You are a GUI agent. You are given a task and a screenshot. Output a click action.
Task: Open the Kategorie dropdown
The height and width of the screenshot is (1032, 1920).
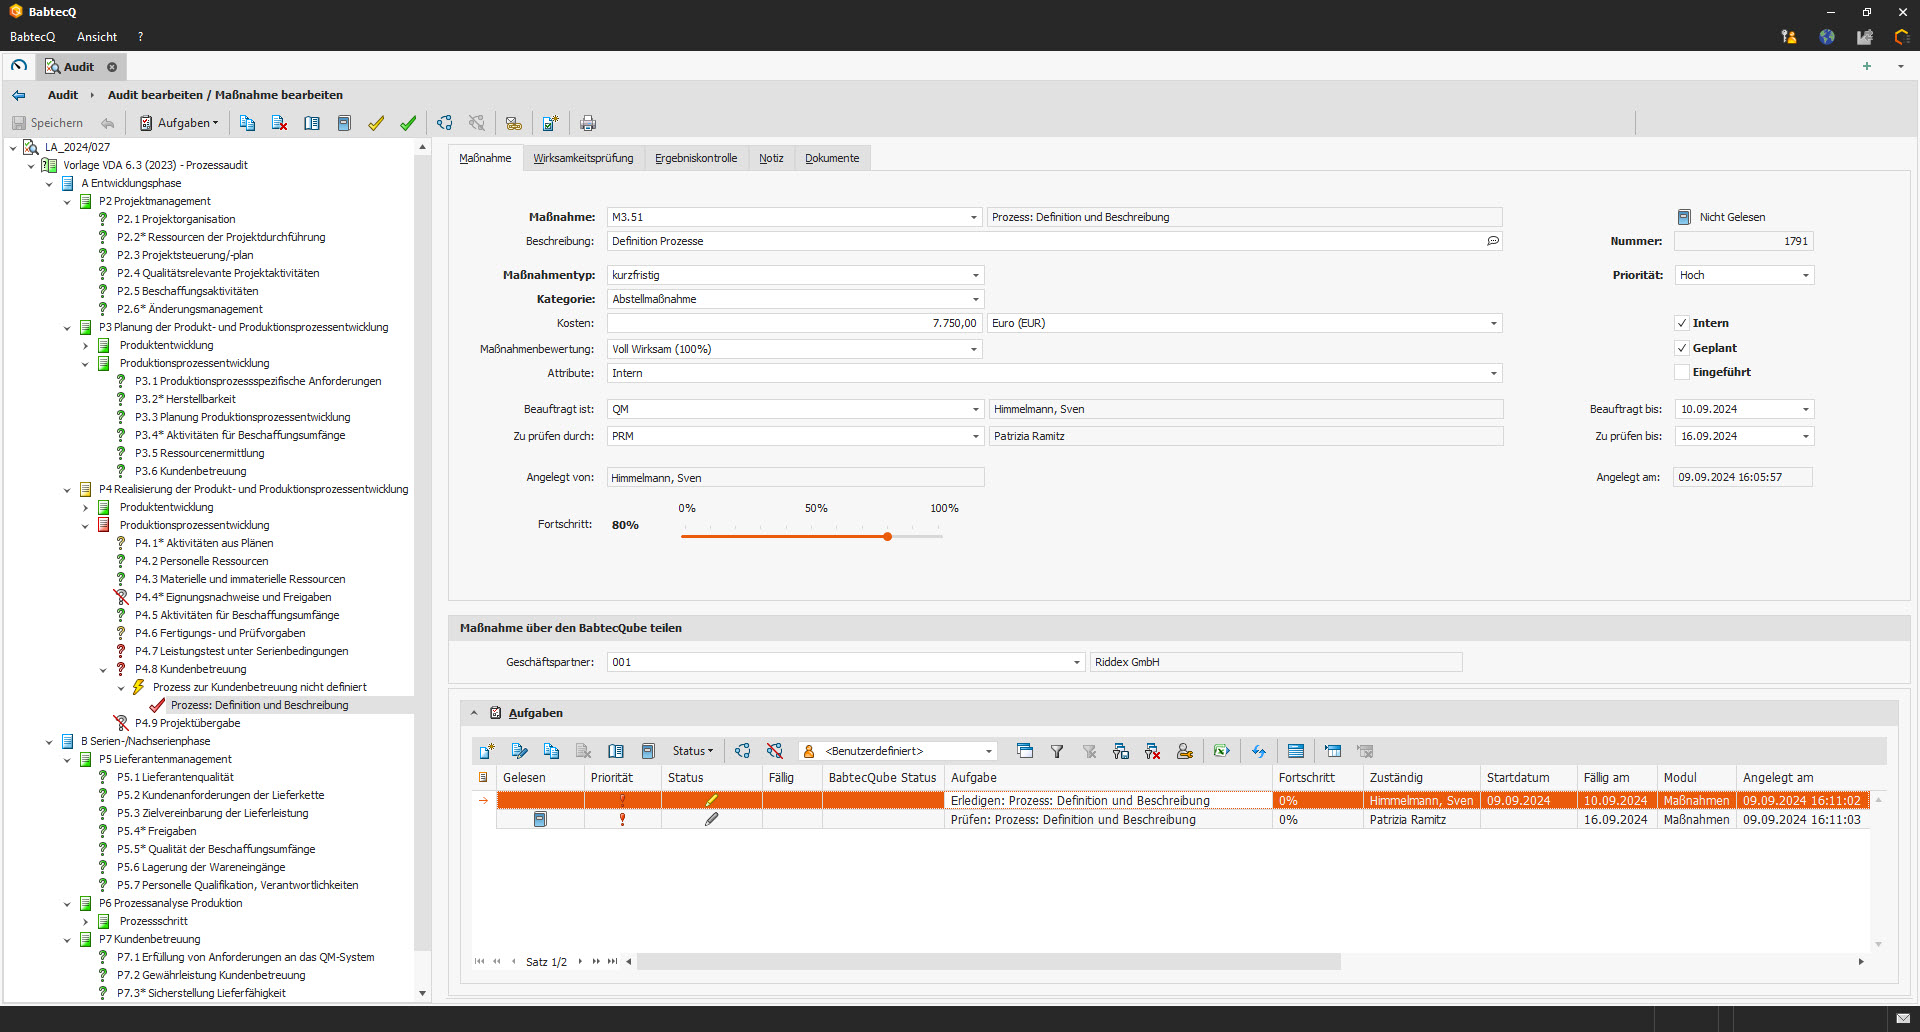[x=976, y=299]
